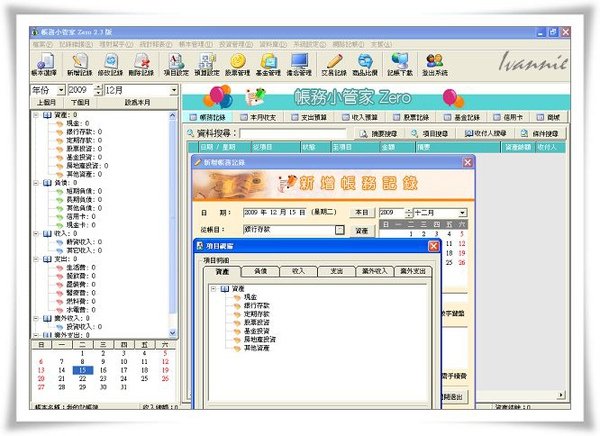The image size is (600, 436).
Task: Collapse the 收入 node in left tree
Action: (36, 234)
